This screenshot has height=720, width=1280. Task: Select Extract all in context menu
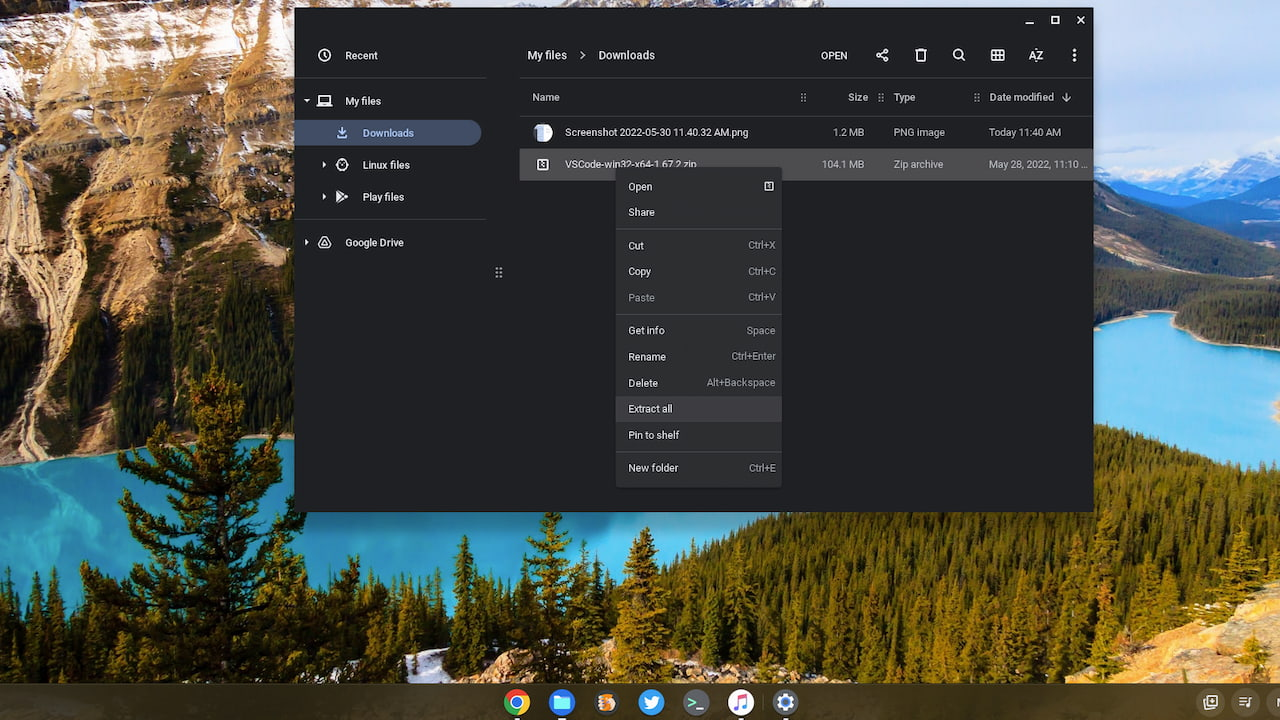coord(650,409)
